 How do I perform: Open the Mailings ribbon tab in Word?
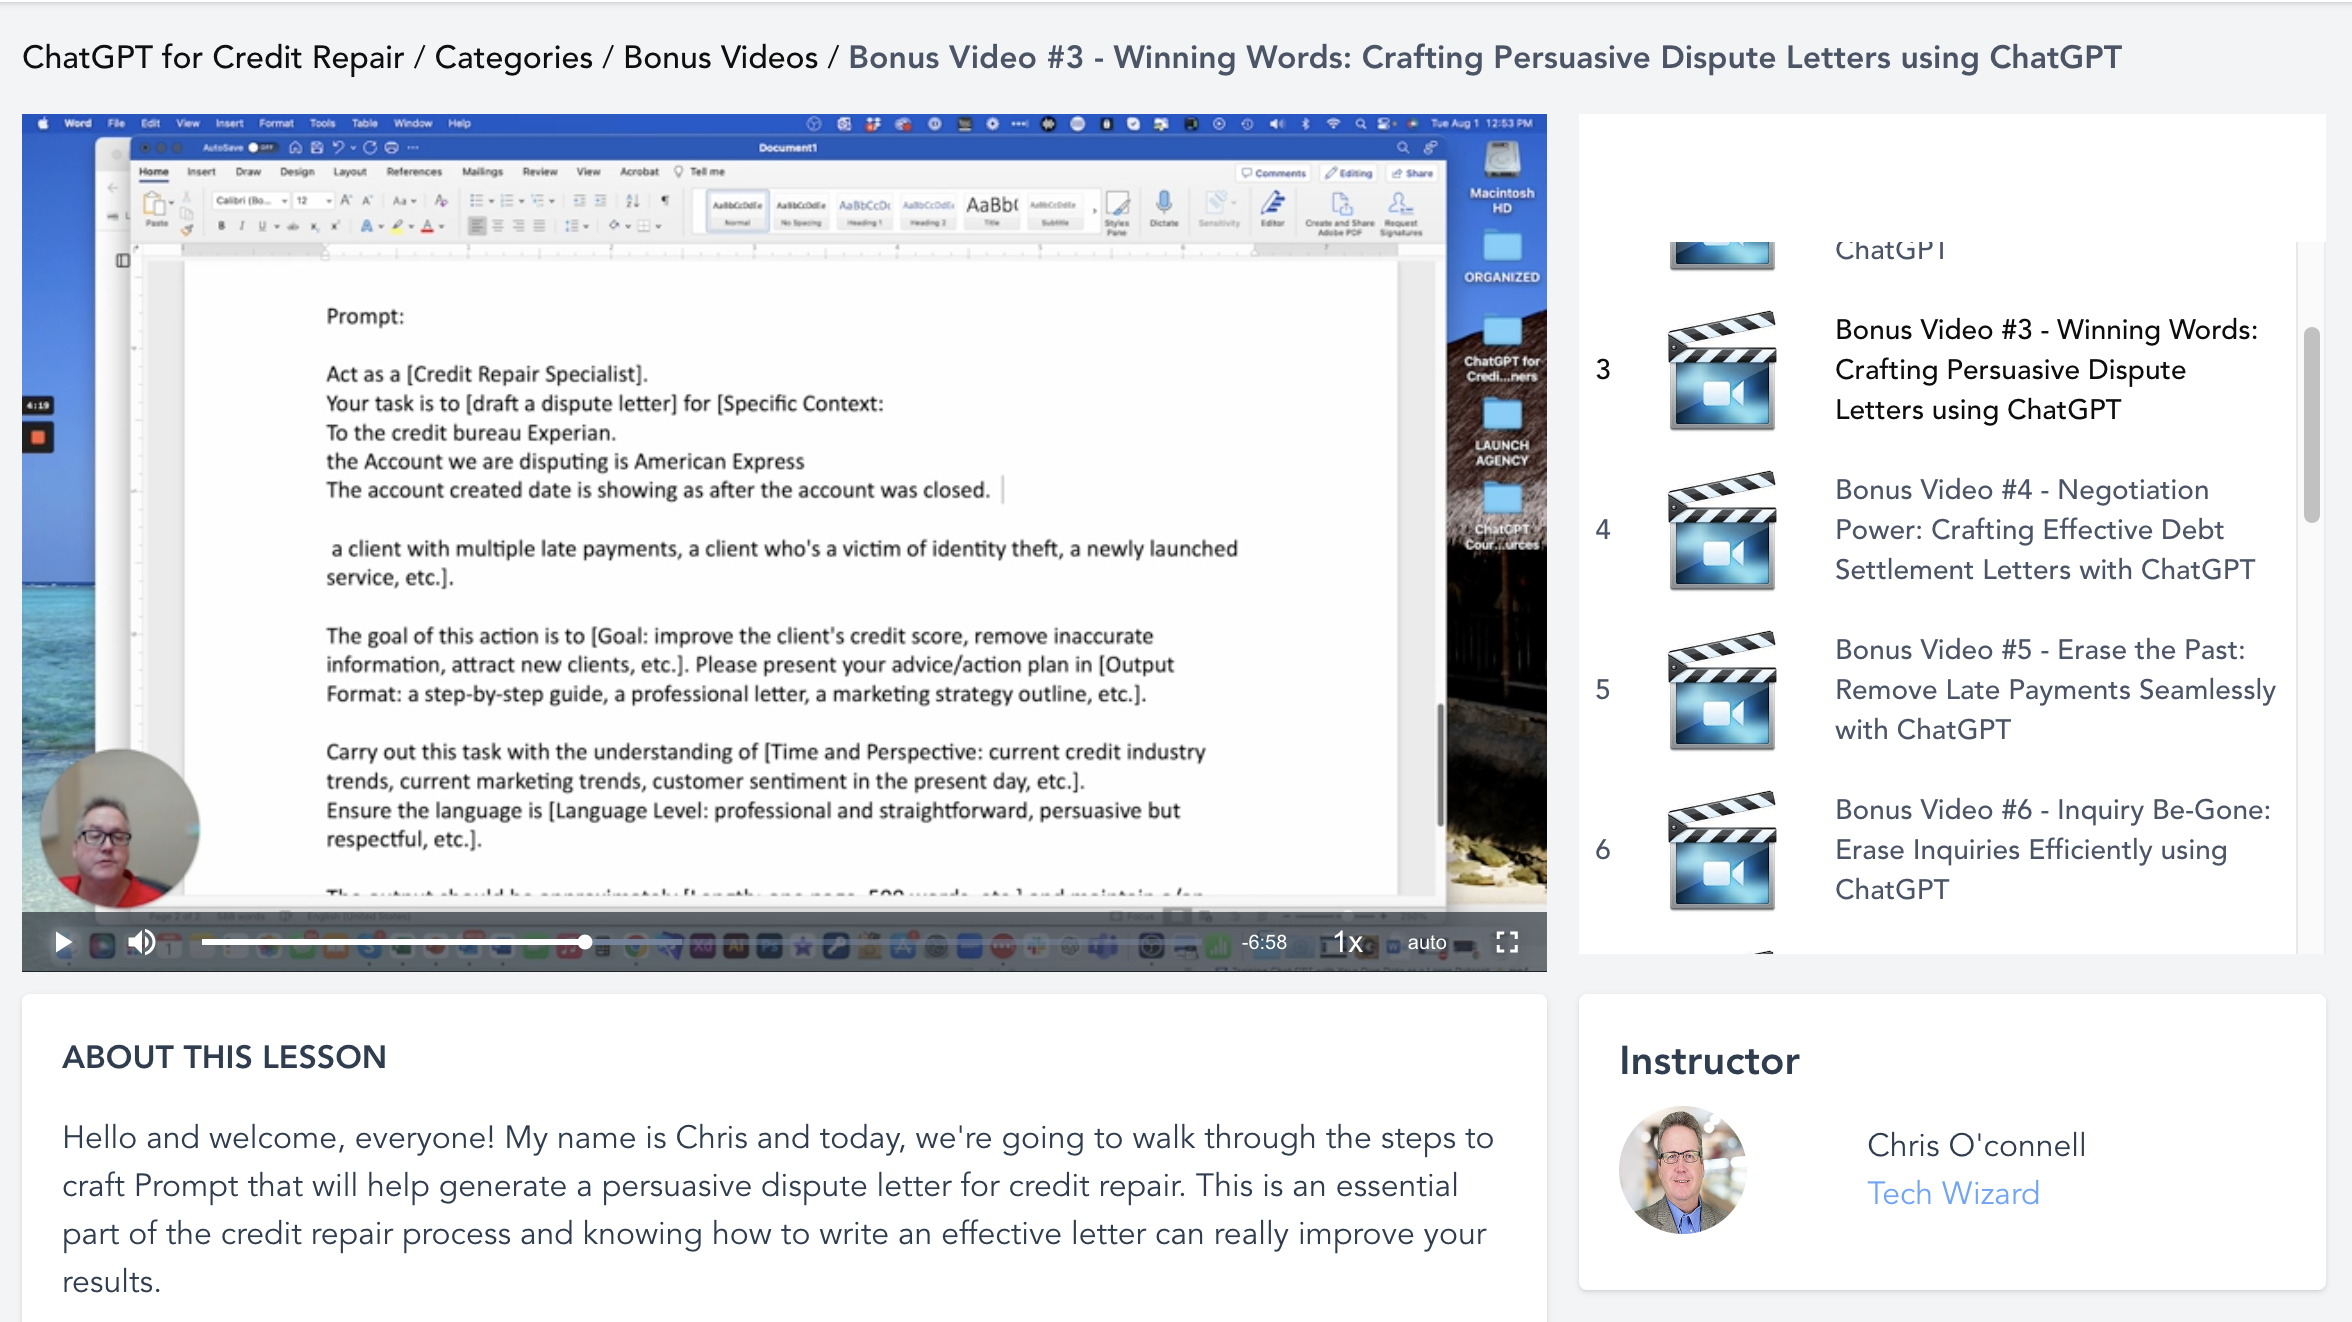482,172
